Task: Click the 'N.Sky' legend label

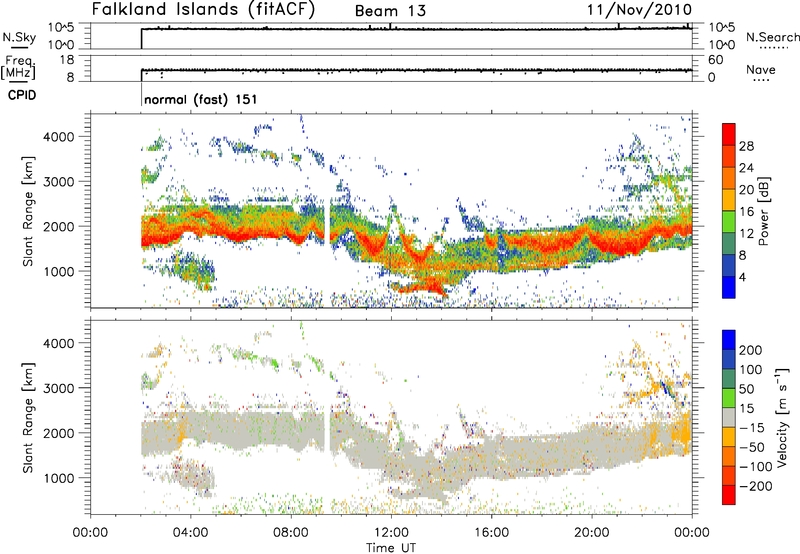Action: tap(19, 37)
